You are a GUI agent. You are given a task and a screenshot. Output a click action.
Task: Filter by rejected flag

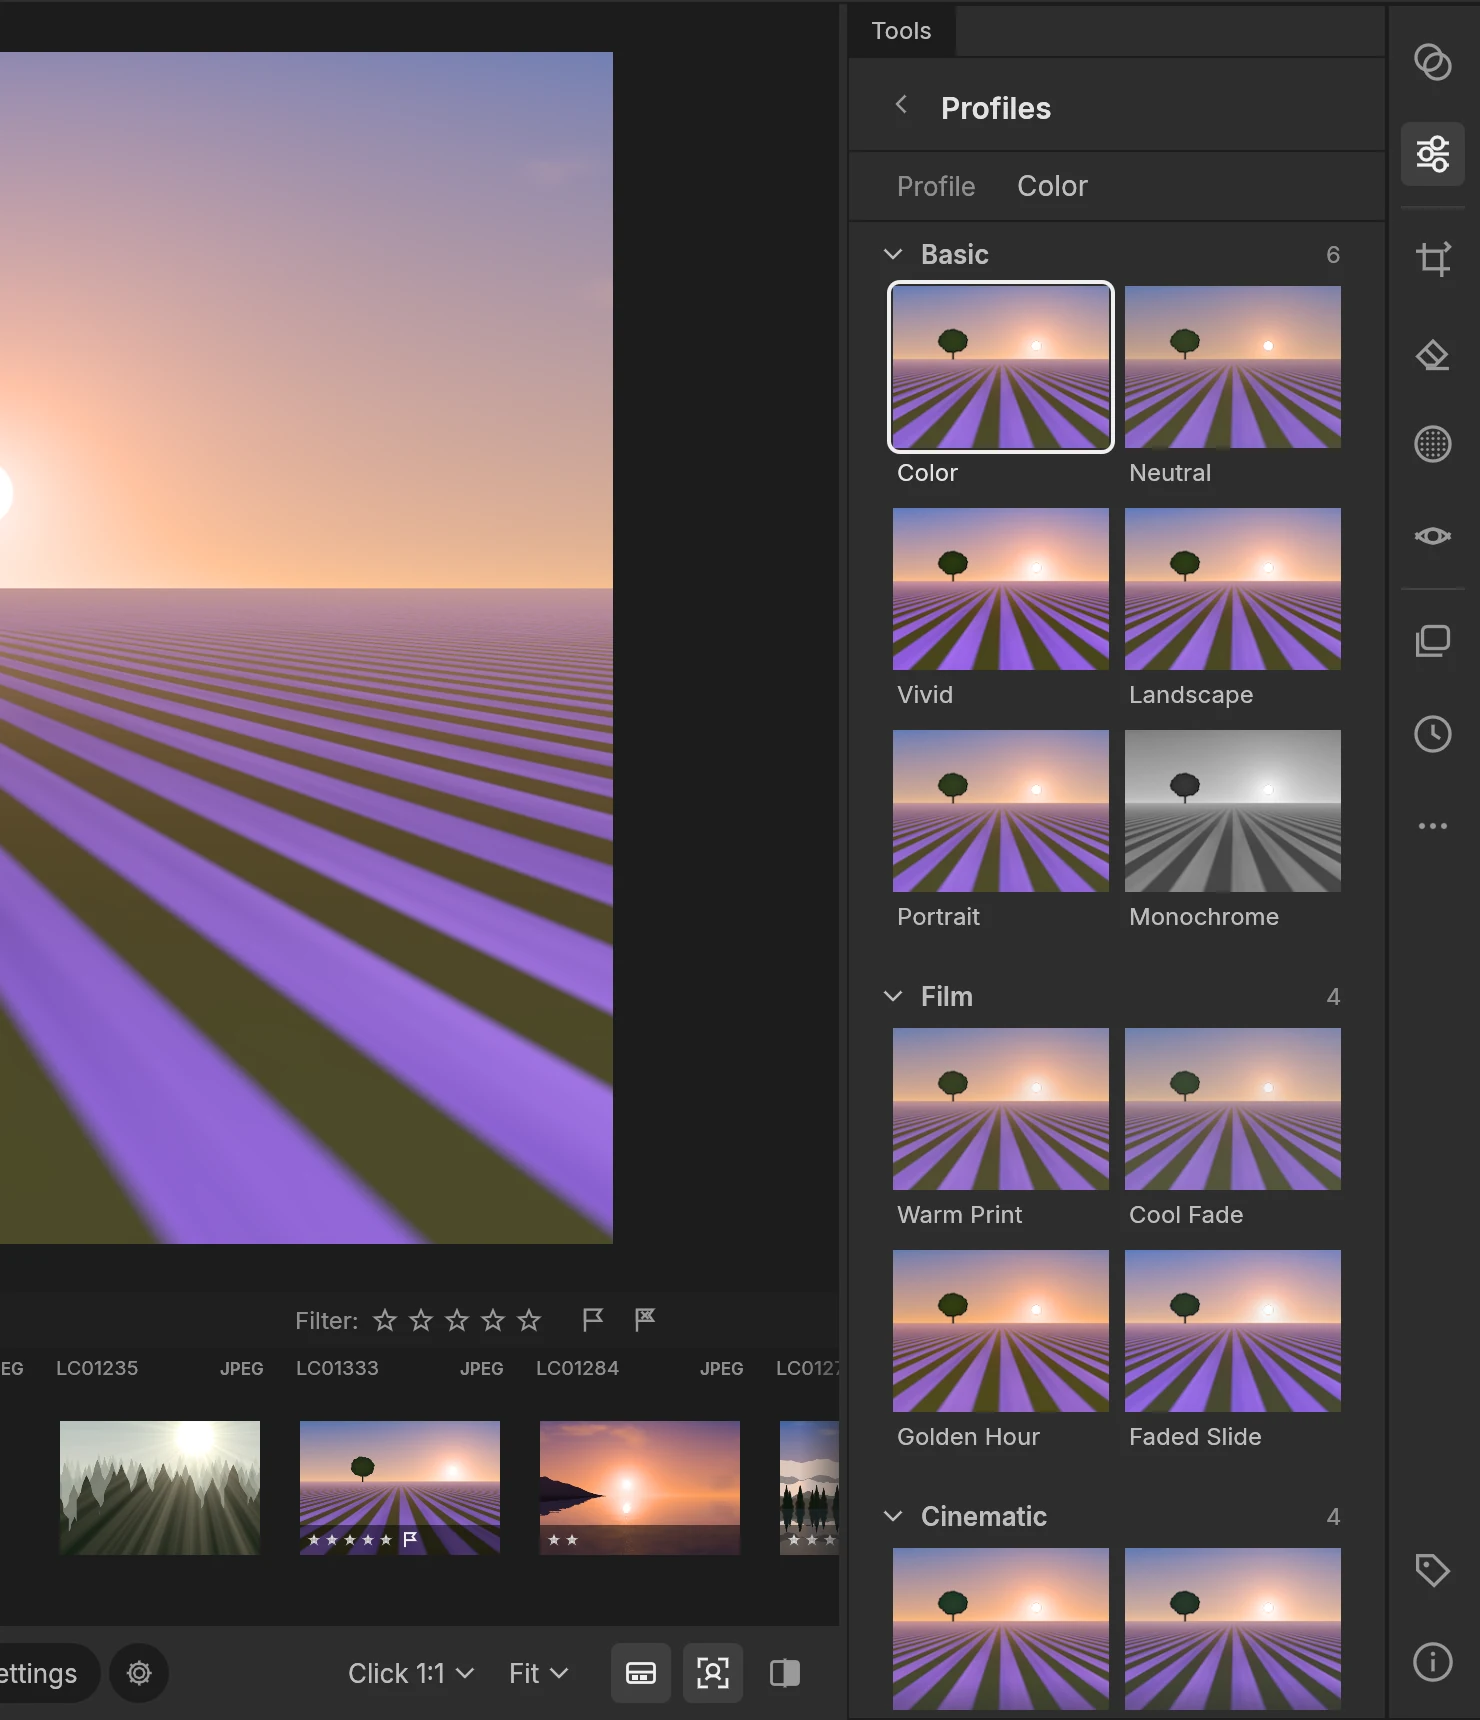pos(645,1320)
